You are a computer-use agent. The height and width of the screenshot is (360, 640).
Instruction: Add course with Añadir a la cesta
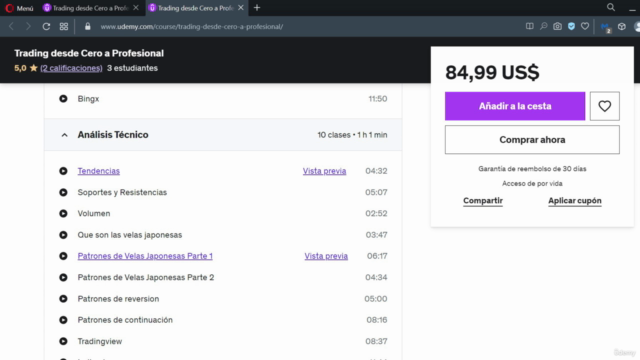click(515, 106)
